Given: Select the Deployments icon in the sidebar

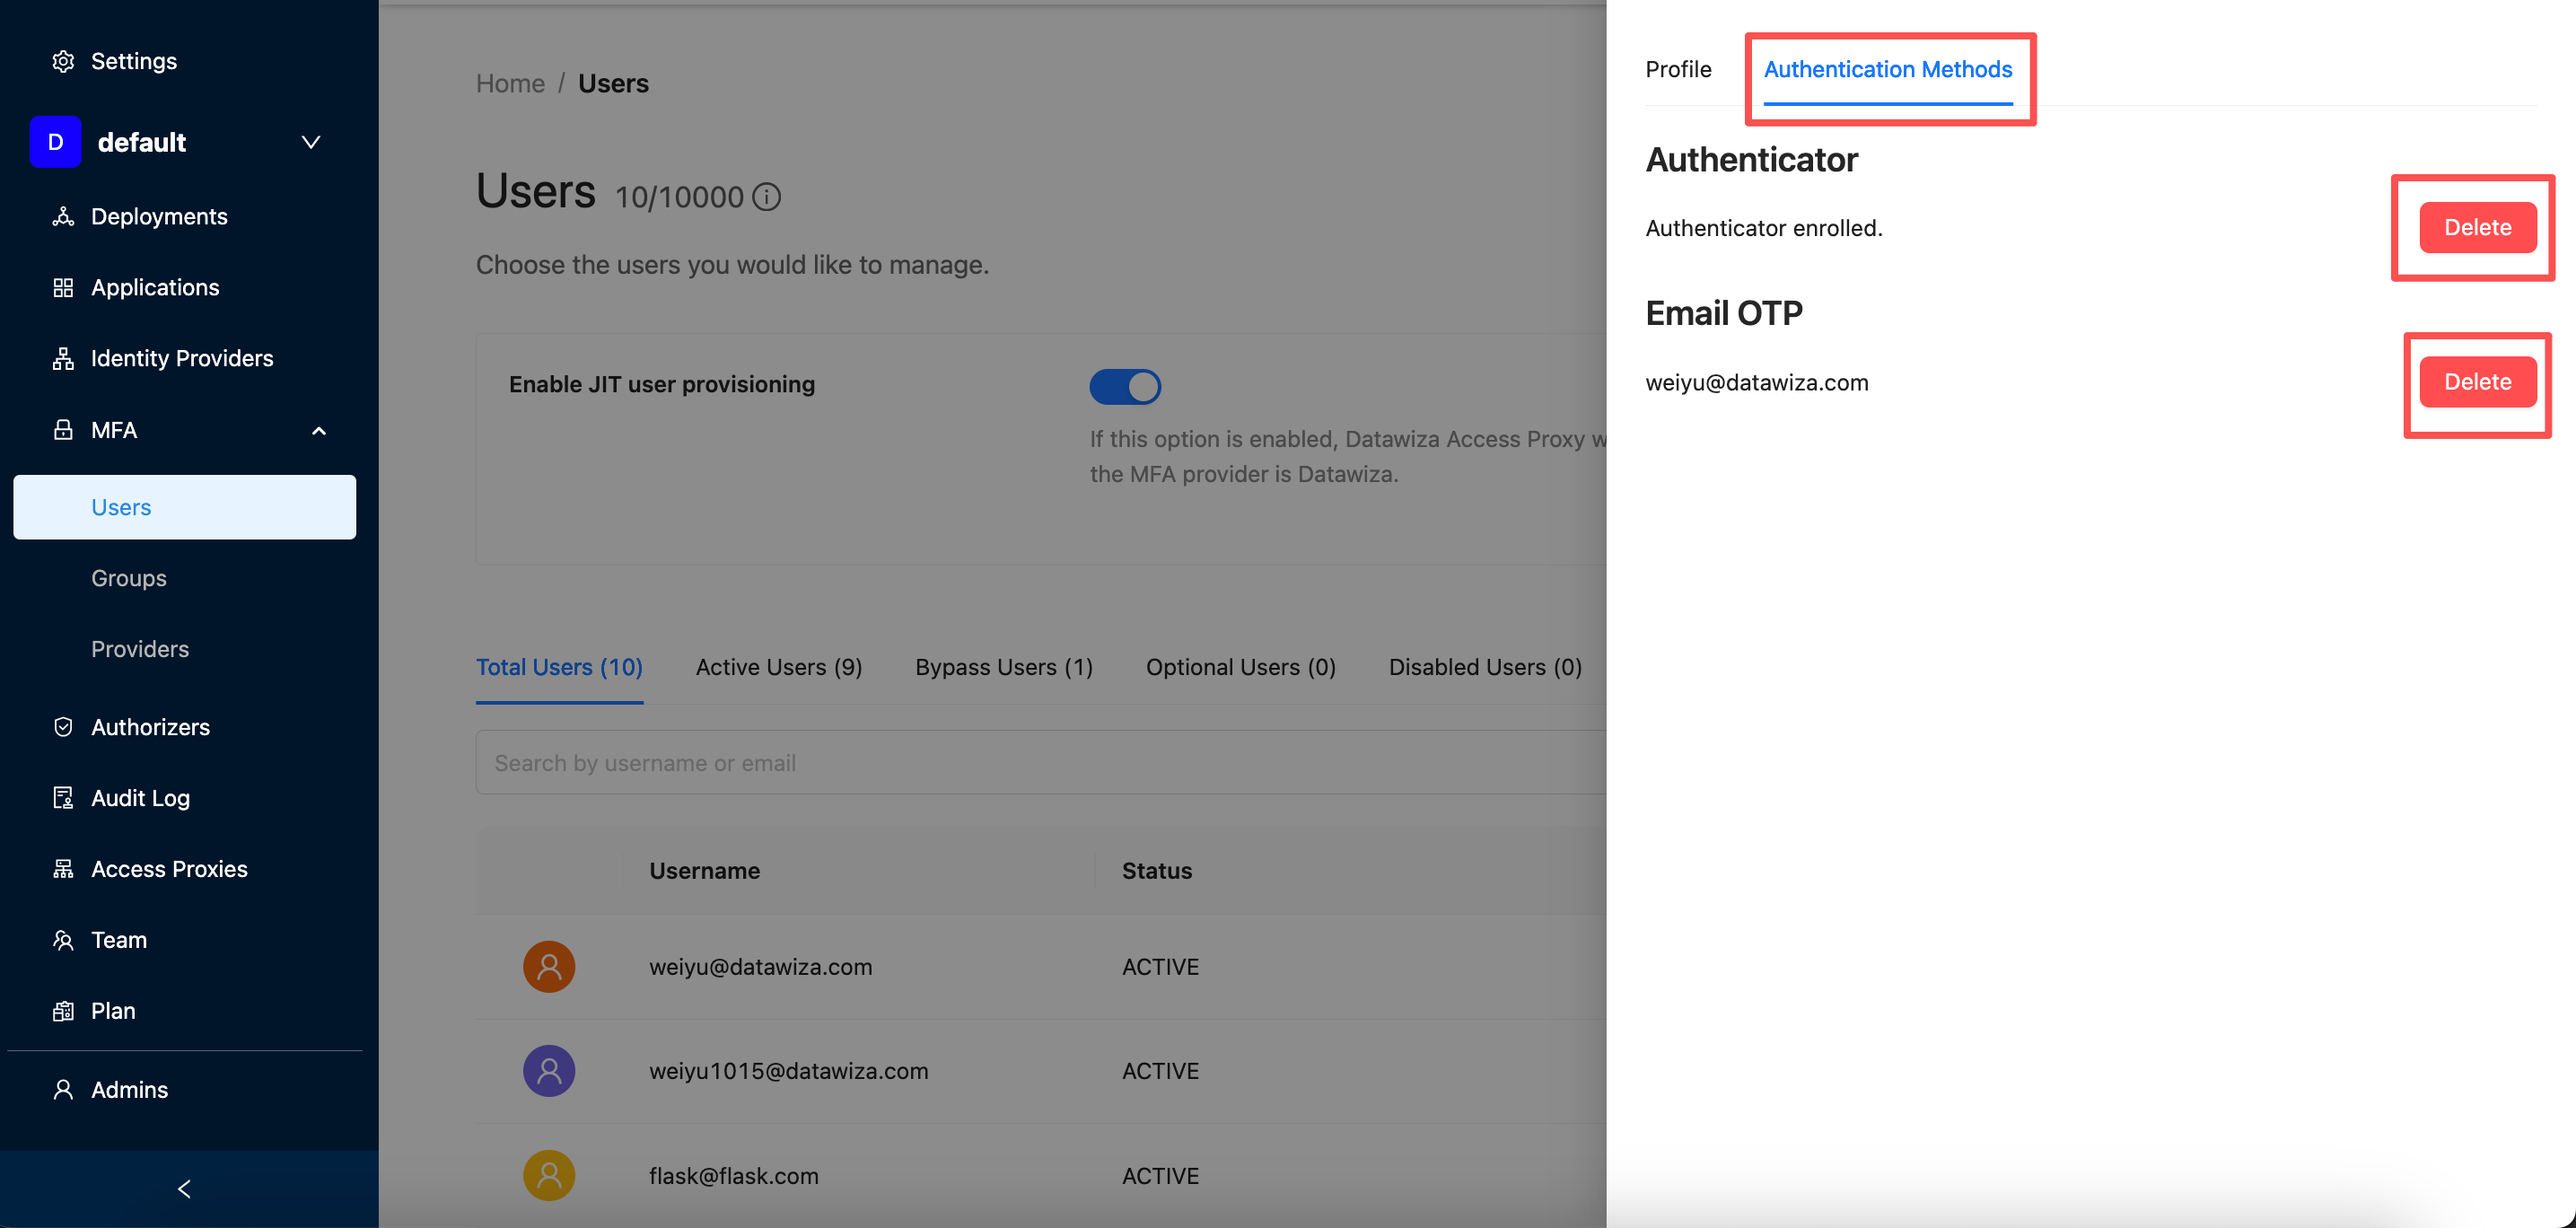Looking at the screenshot, I should point(63,216).
